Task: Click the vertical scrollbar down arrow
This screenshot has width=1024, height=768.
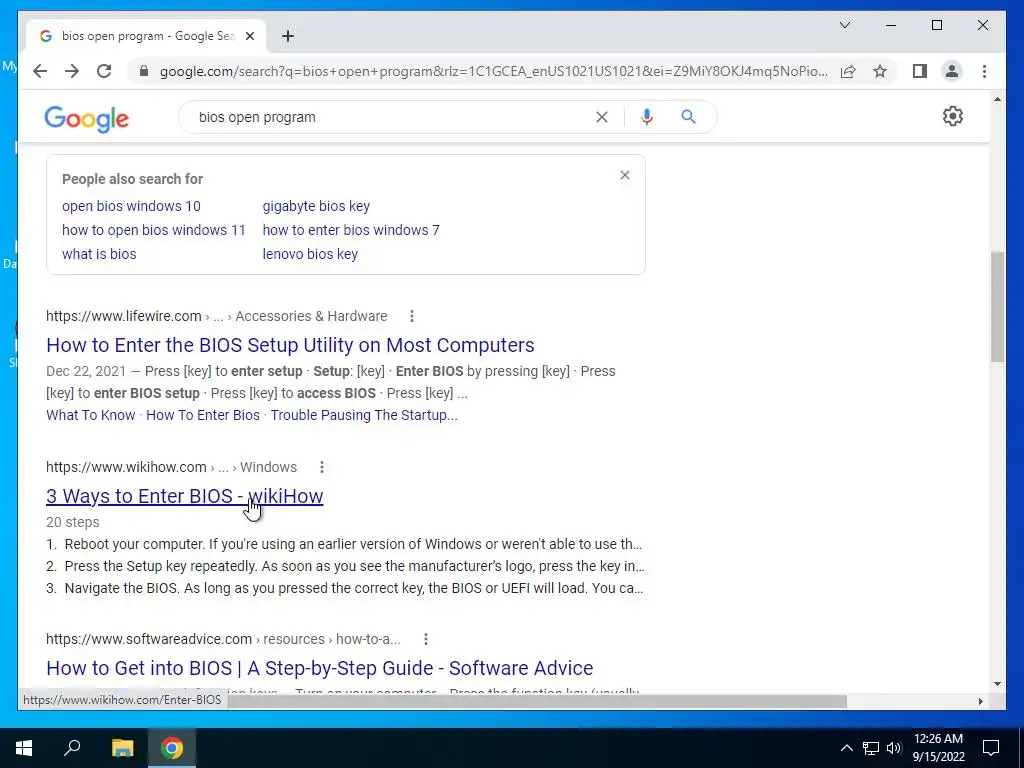Action: click(x=997, y=684)
